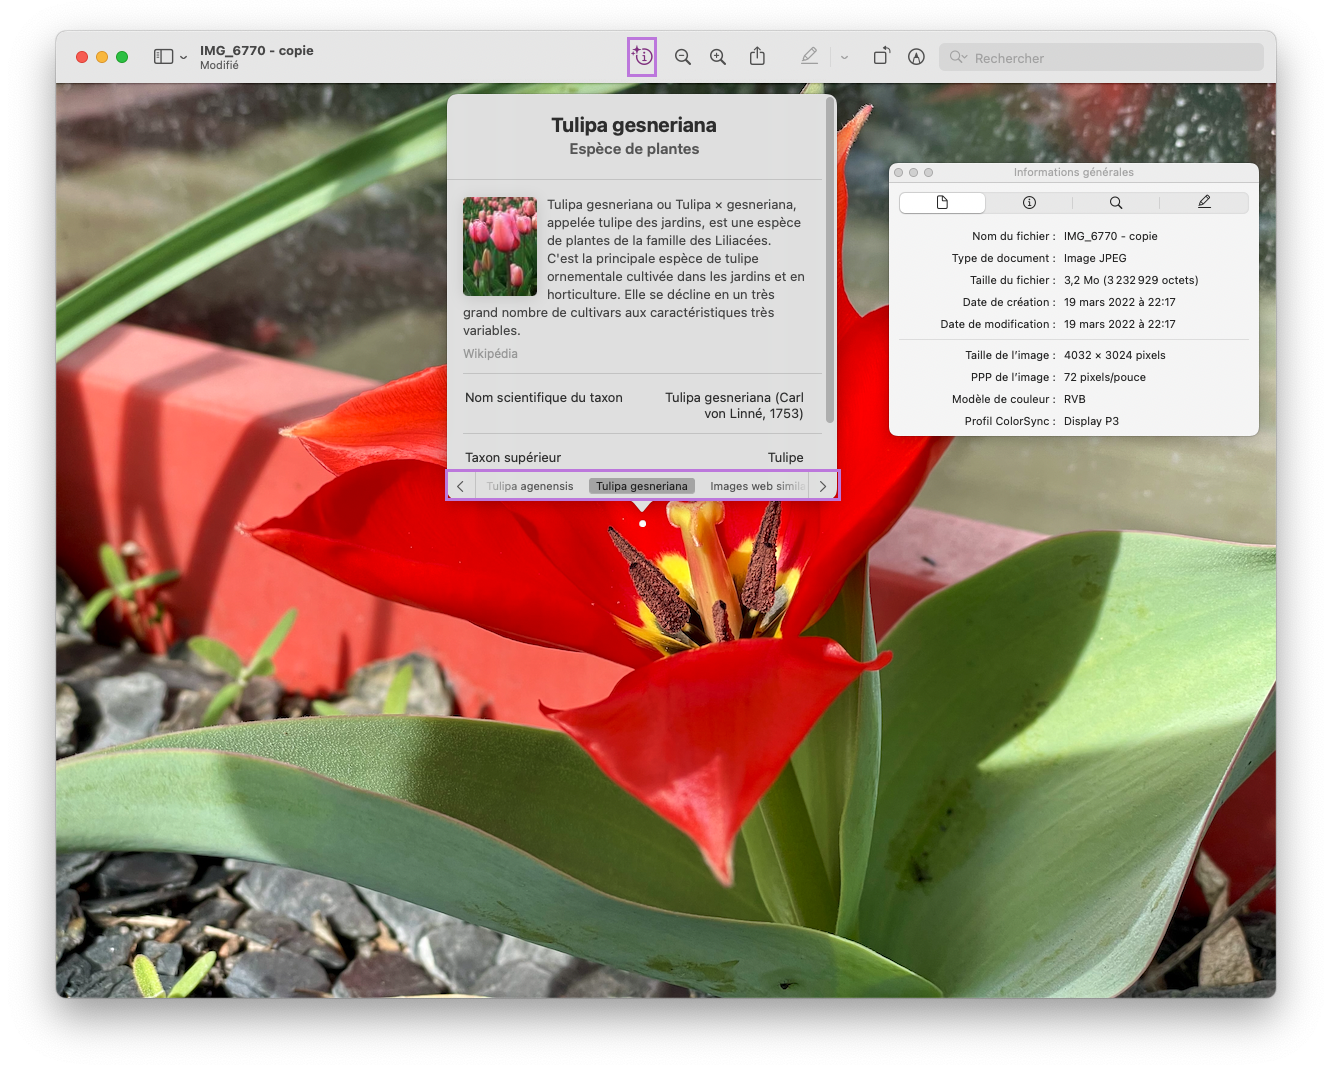
Task: Select the zoom out magnifier icon
Action: pyautogui.click(x=683, y=57)
